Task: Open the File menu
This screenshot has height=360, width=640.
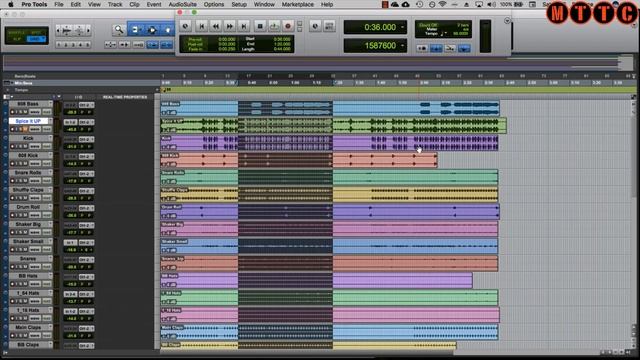Action: pyautogui.click(x=59, y=4)
